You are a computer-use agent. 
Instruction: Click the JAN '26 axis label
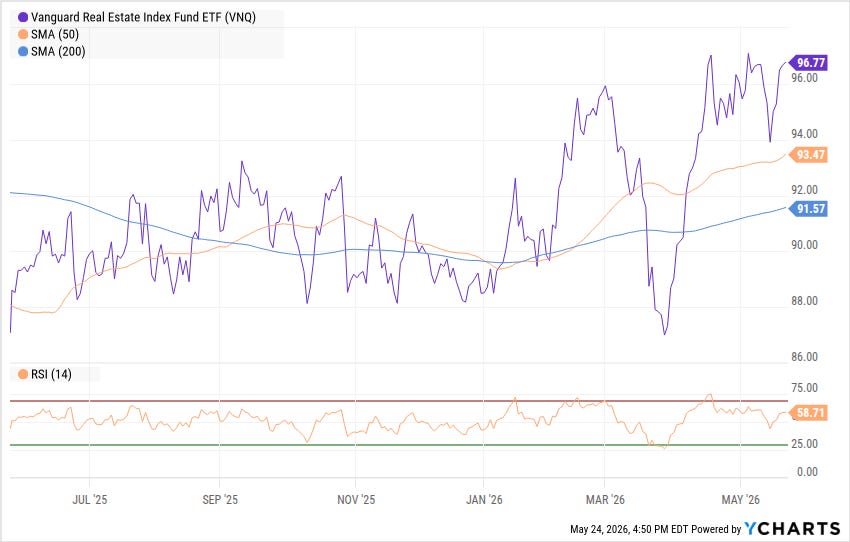click(484, 500)
